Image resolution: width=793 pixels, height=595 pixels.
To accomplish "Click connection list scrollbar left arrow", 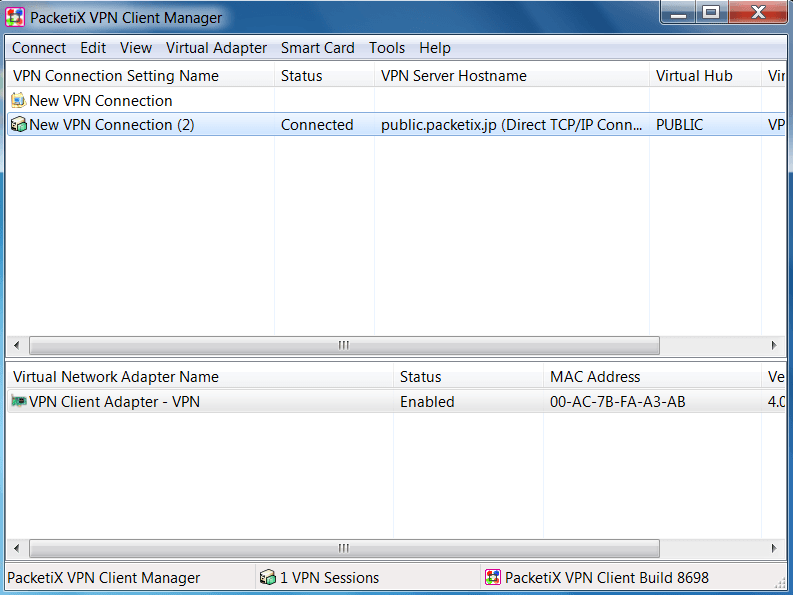I will coord(17,346).
